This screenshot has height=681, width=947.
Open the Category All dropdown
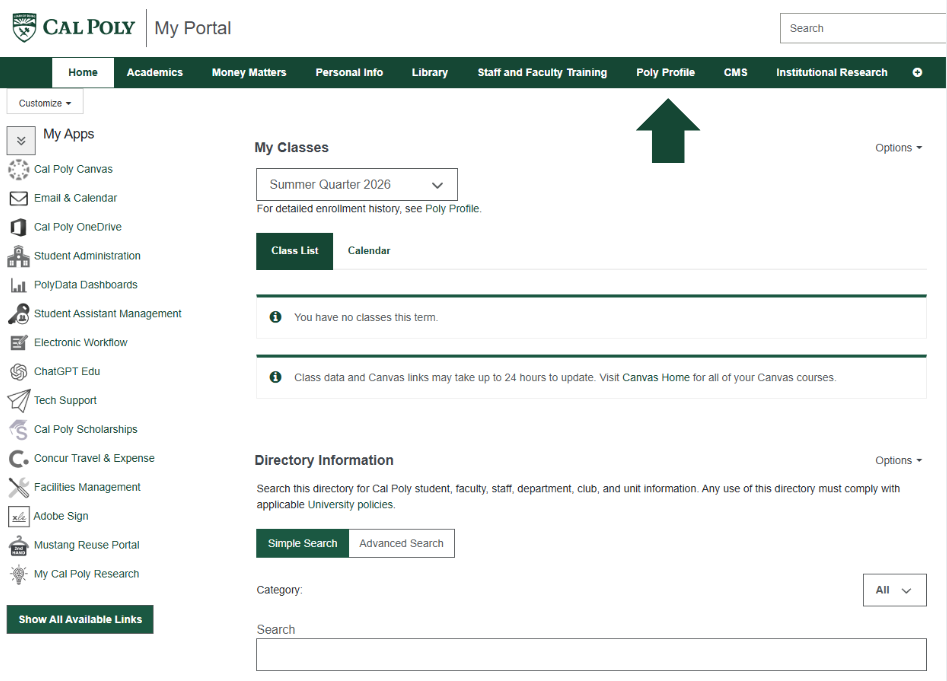pyautogui.click(x=894, y=590)
